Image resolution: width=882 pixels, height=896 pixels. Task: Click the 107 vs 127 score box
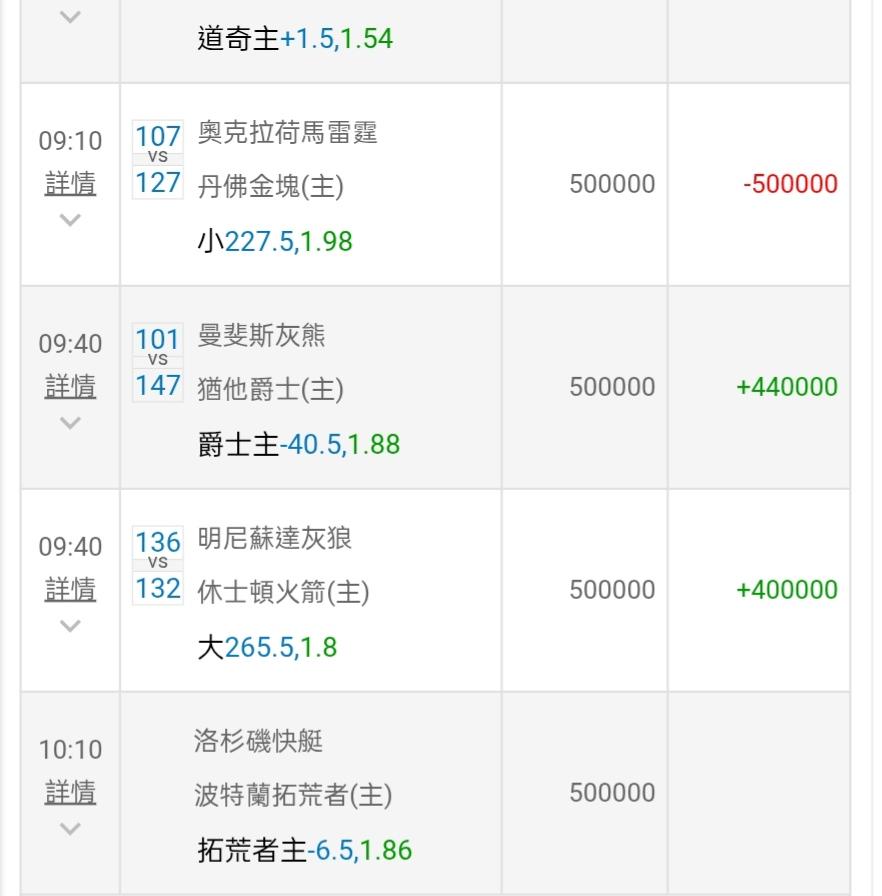tap(158, 159)
